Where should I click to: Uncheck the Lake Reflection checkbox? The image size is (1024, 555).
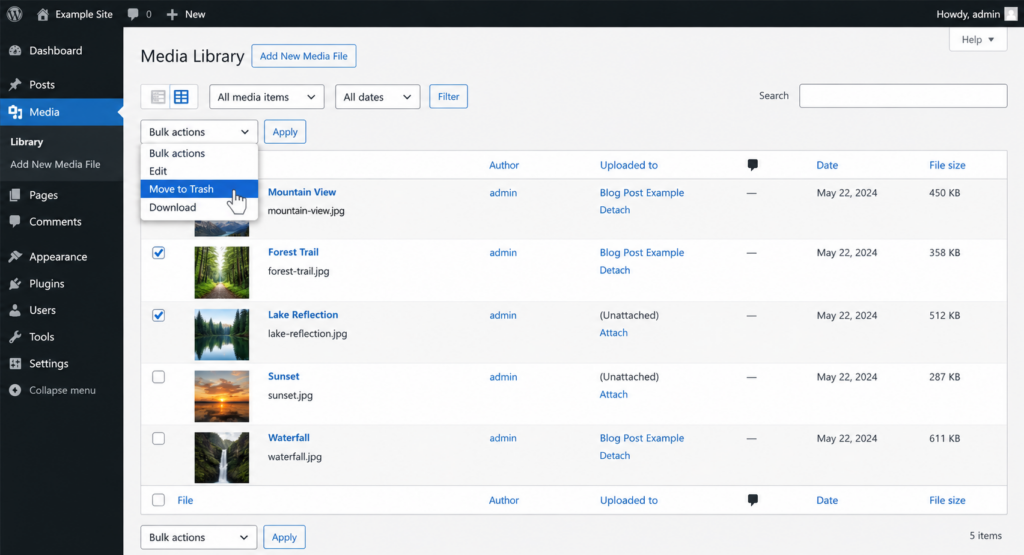(158, 315)
